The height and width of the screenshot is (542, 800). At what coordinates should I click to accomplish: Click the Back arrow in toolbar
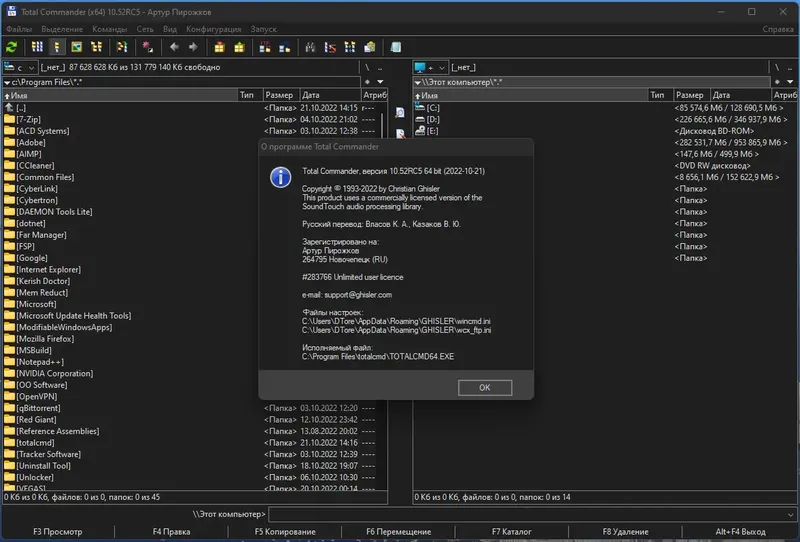coord(175,47)
